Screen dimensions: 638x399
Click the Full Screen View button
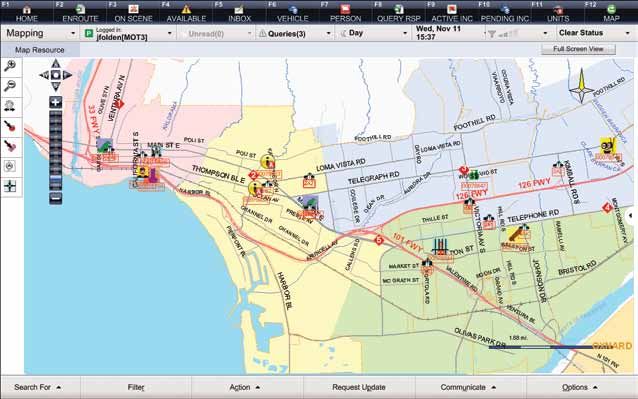[578, 49]
